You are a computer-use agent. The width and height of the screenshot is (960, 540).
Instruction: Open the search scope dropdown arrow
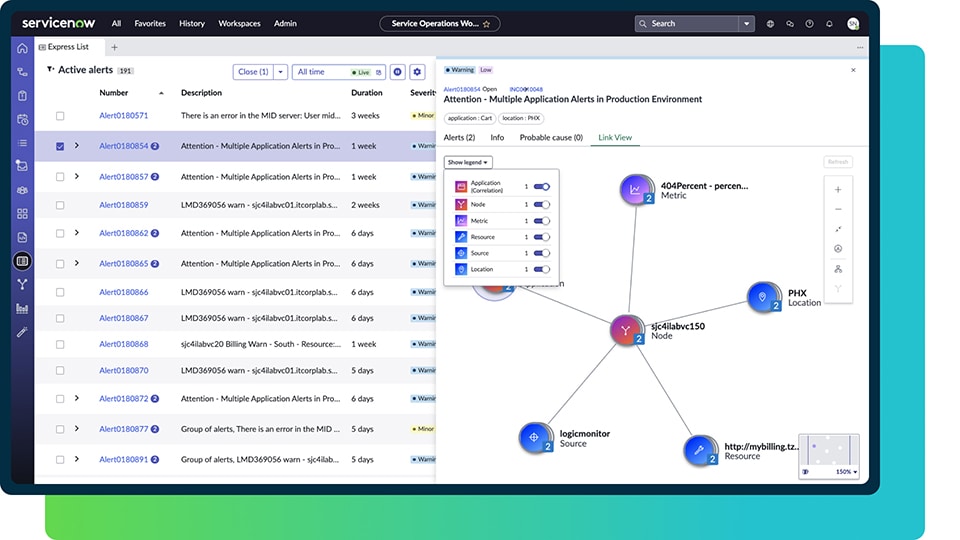tap(746, 24)
